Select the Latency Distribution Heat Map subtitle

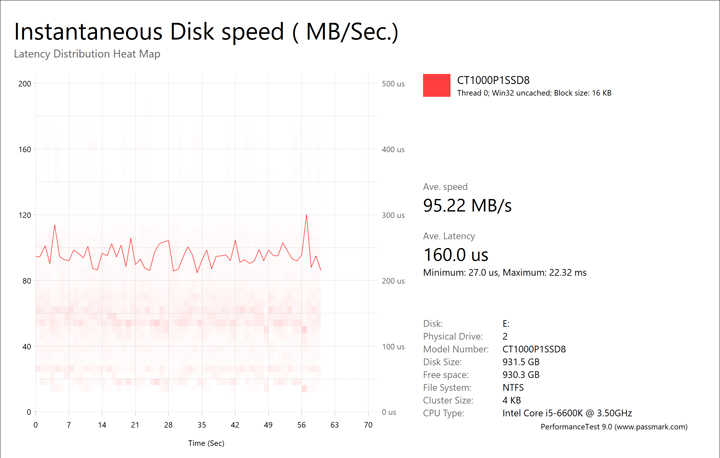point(87,54)
